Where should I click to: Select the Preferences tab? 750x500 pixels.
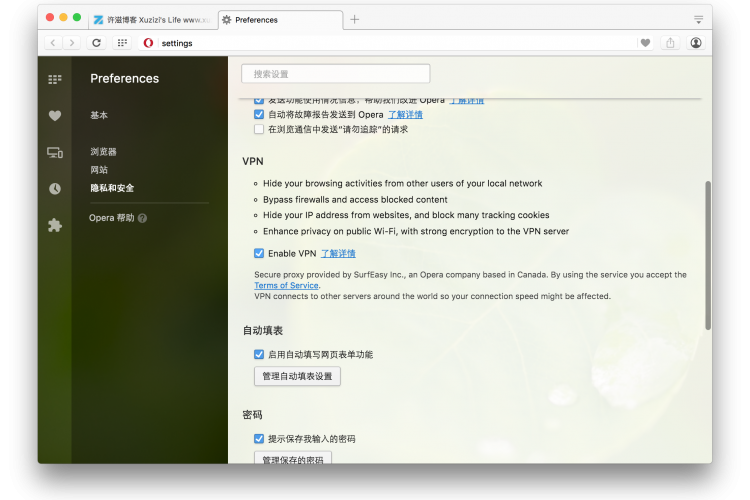[x=281, y=20]
